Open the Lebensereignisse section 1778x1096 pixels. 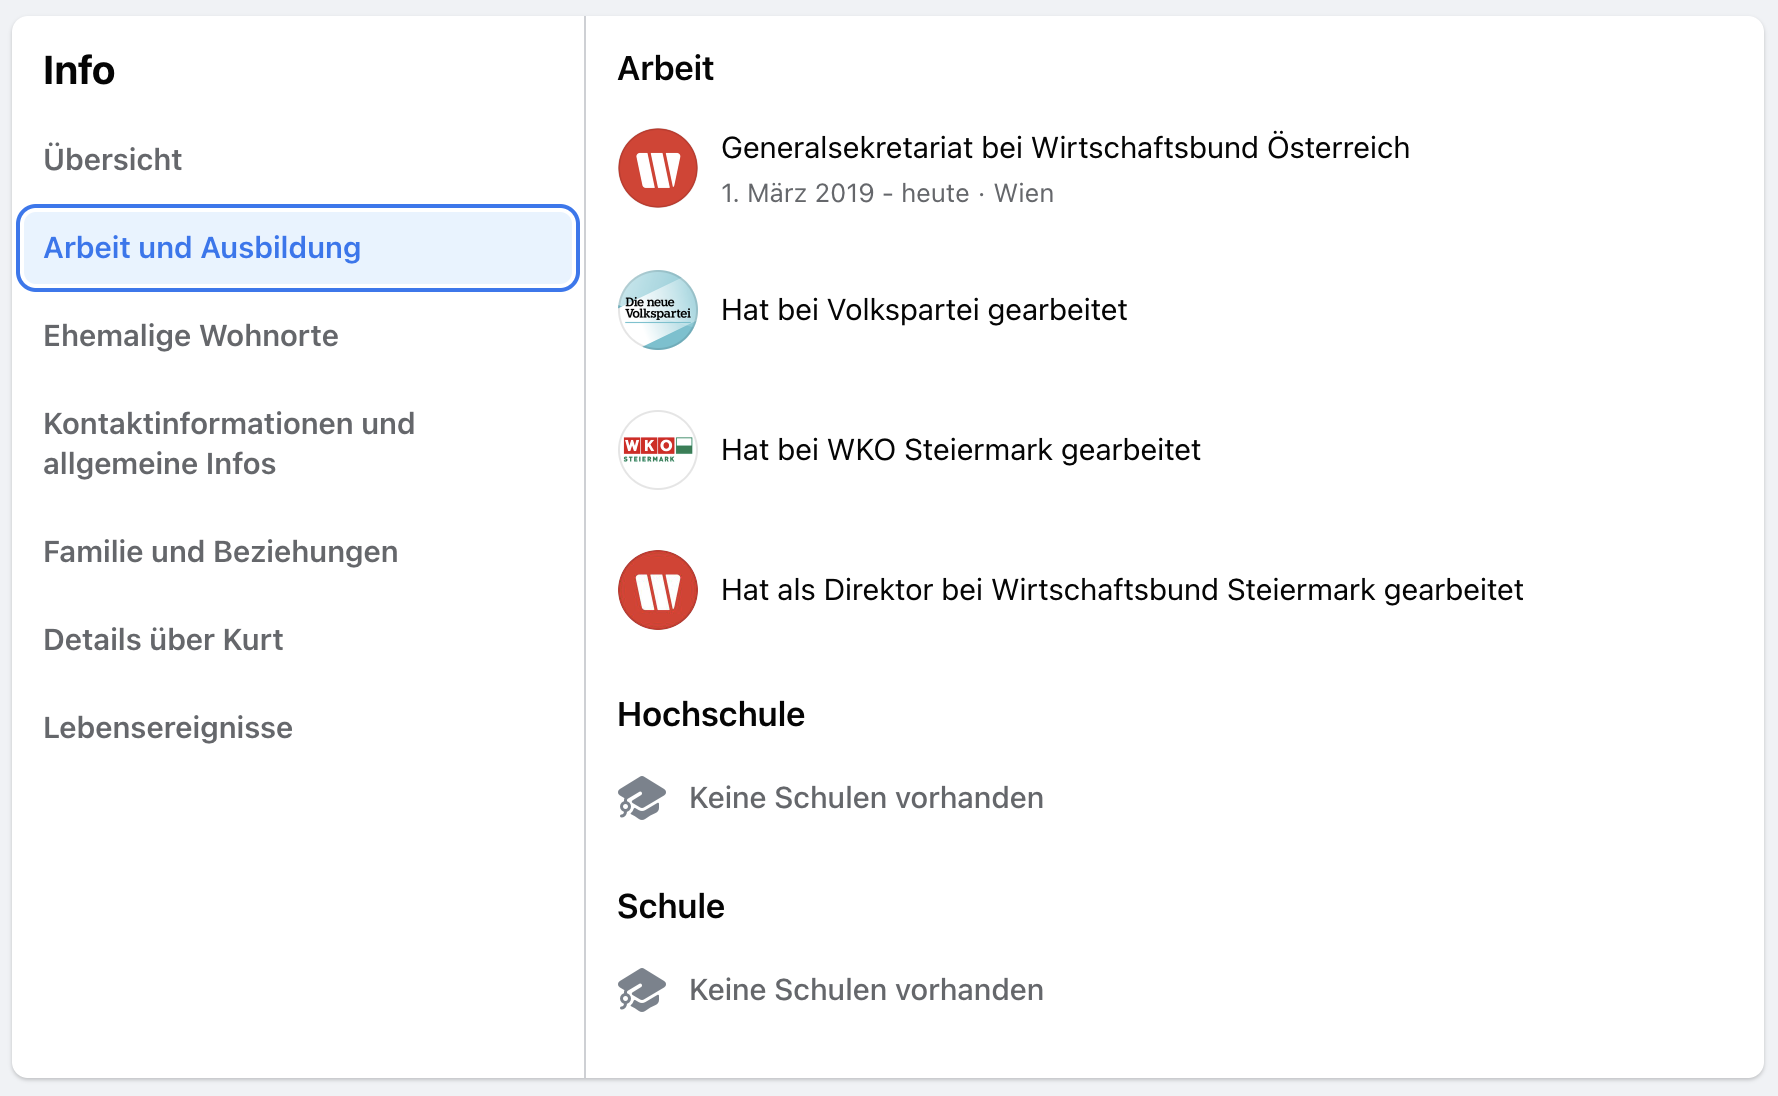(x=168, y=728)
